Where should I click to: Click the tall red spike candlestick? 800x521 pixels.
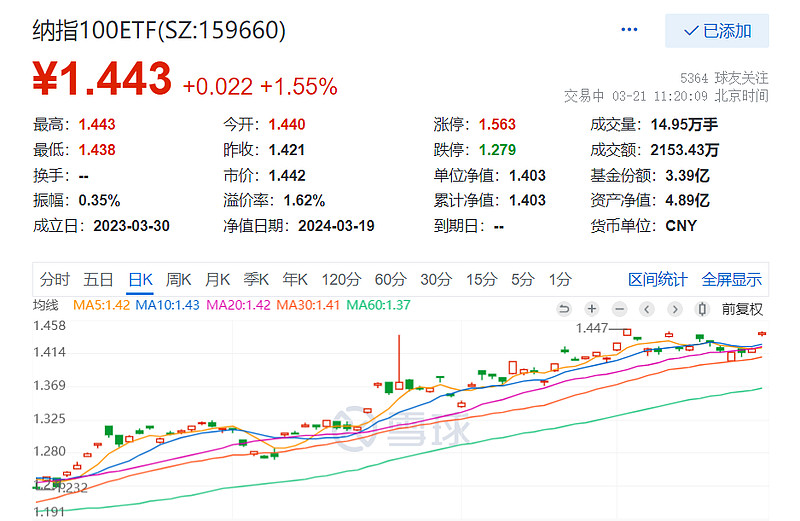tap(399, 362)
